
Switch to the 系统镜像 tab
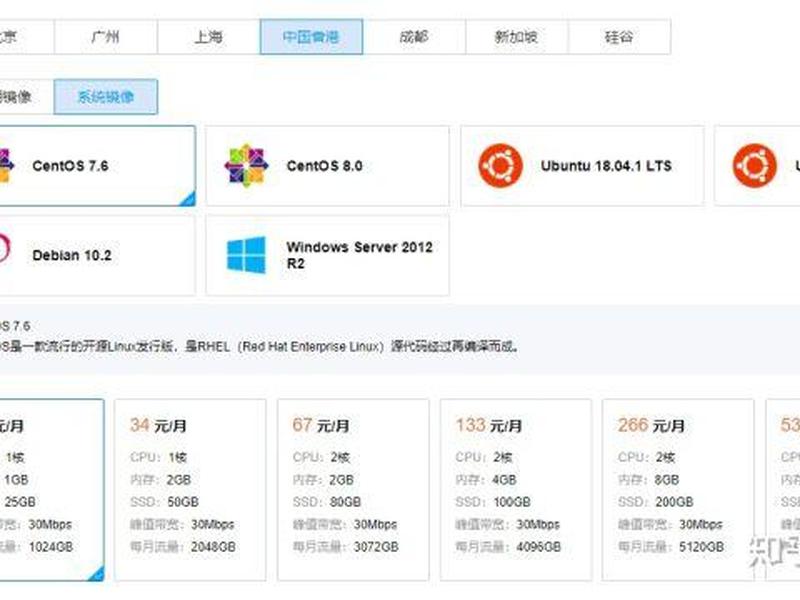tap(106, 96)
